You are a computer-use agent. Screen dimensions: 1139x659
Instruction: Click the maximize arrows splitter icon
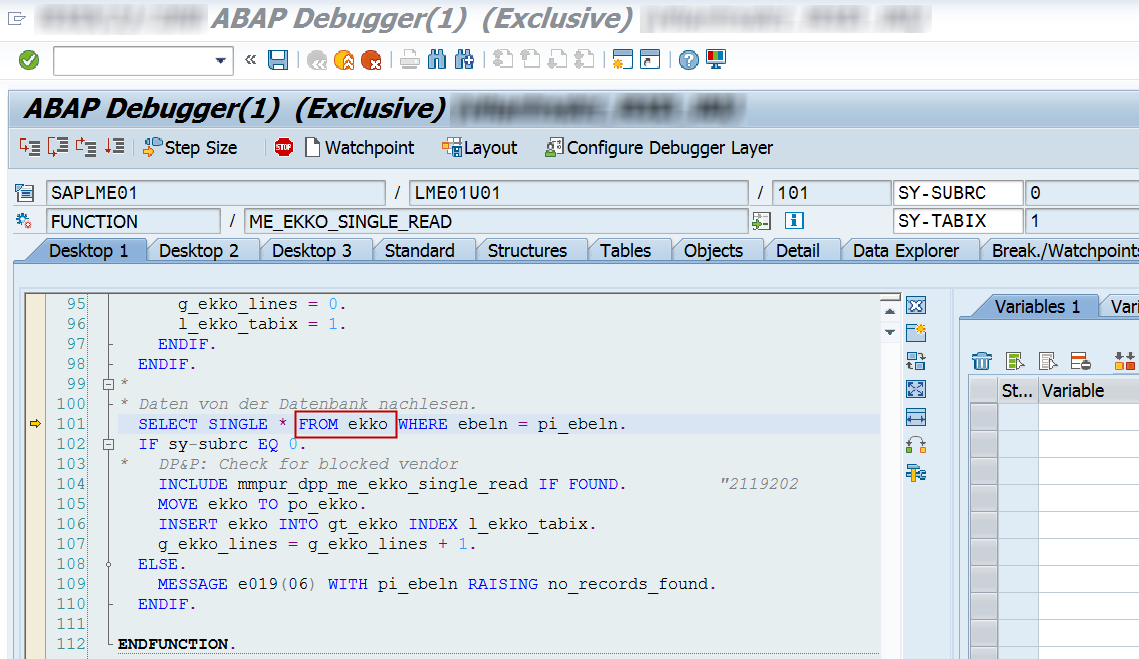(915, 389)
